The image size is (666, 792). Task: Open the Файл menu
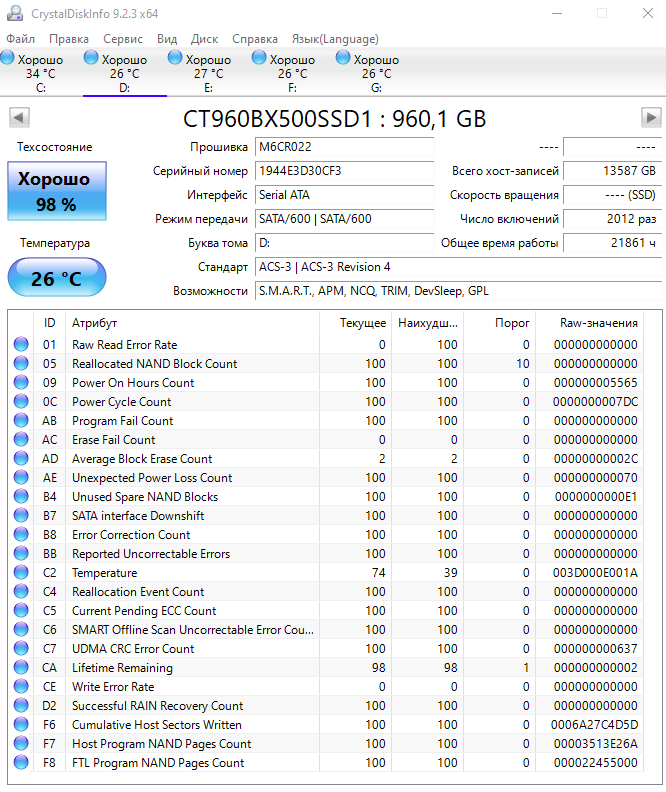pos(20,39)
